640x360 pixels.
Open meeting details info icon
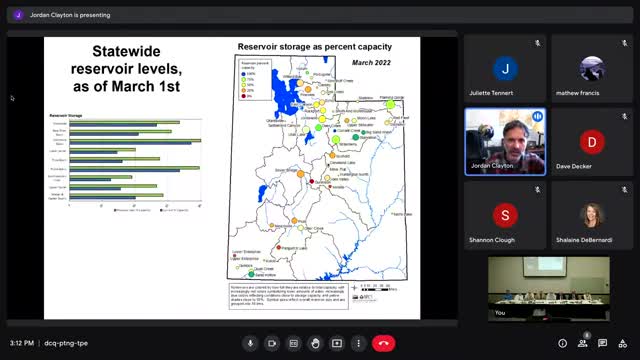[562, 343]
